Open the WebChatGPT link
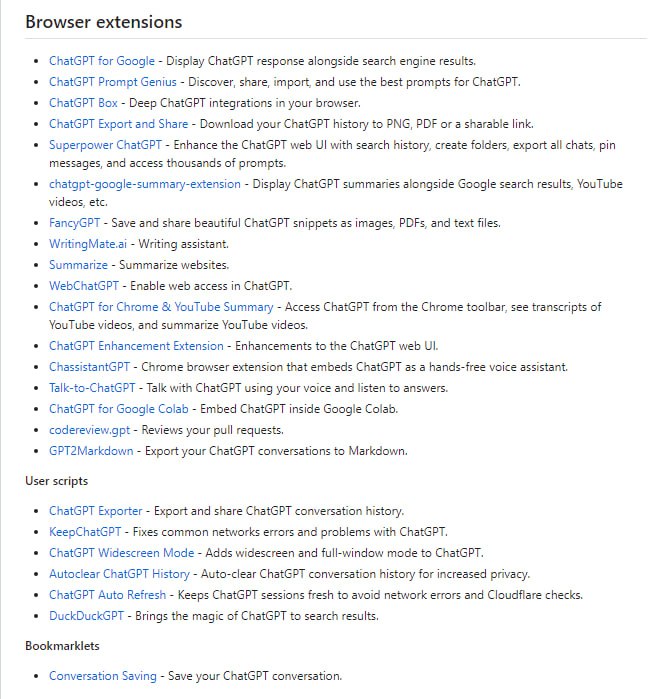The height and width of the screenshot is (699, 667). [x=84, y=286]
